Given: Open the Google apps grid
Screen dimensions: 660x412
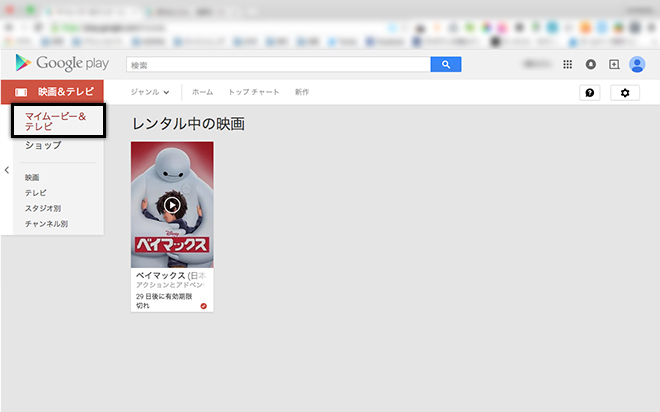Looking at the screenshot, I should coord(567,64).
